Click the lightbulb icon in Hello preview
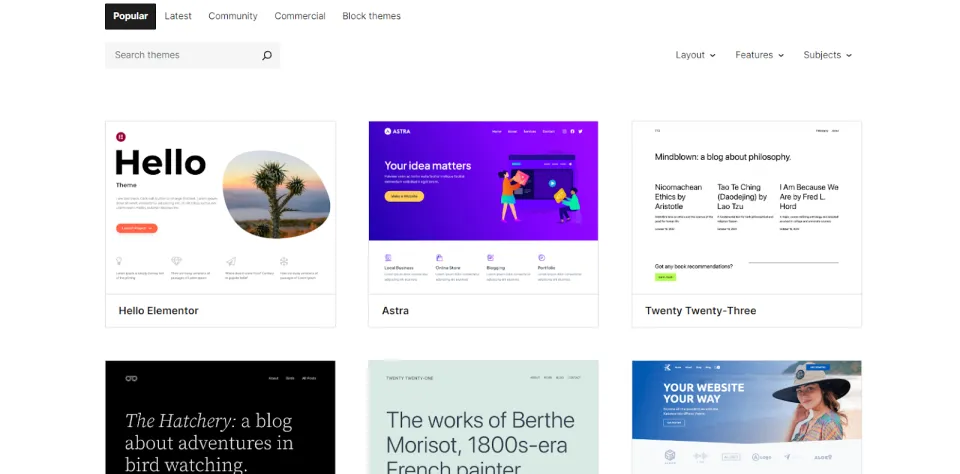 (x=119, y=261)
